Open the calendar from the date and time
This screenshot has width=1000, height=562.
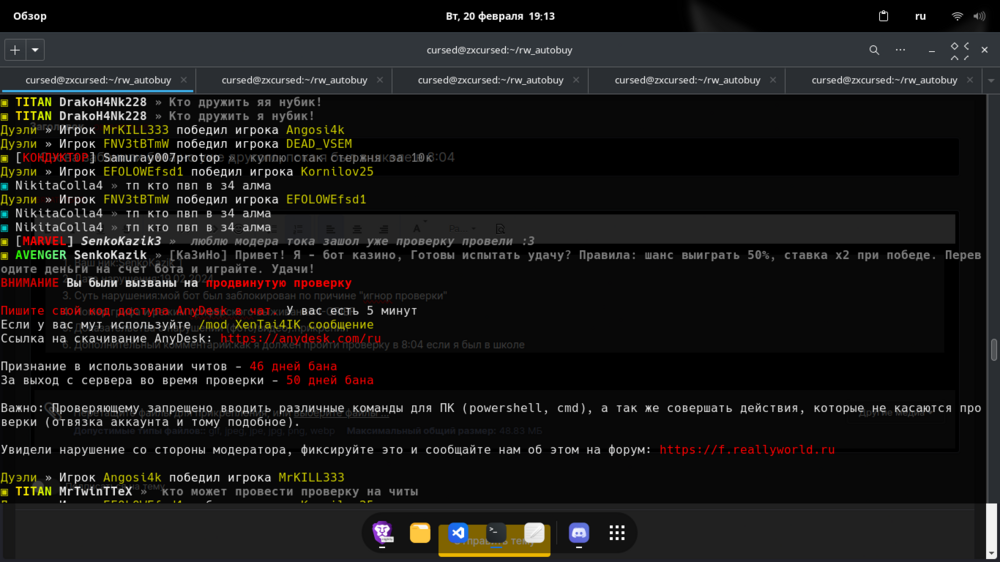500,16
